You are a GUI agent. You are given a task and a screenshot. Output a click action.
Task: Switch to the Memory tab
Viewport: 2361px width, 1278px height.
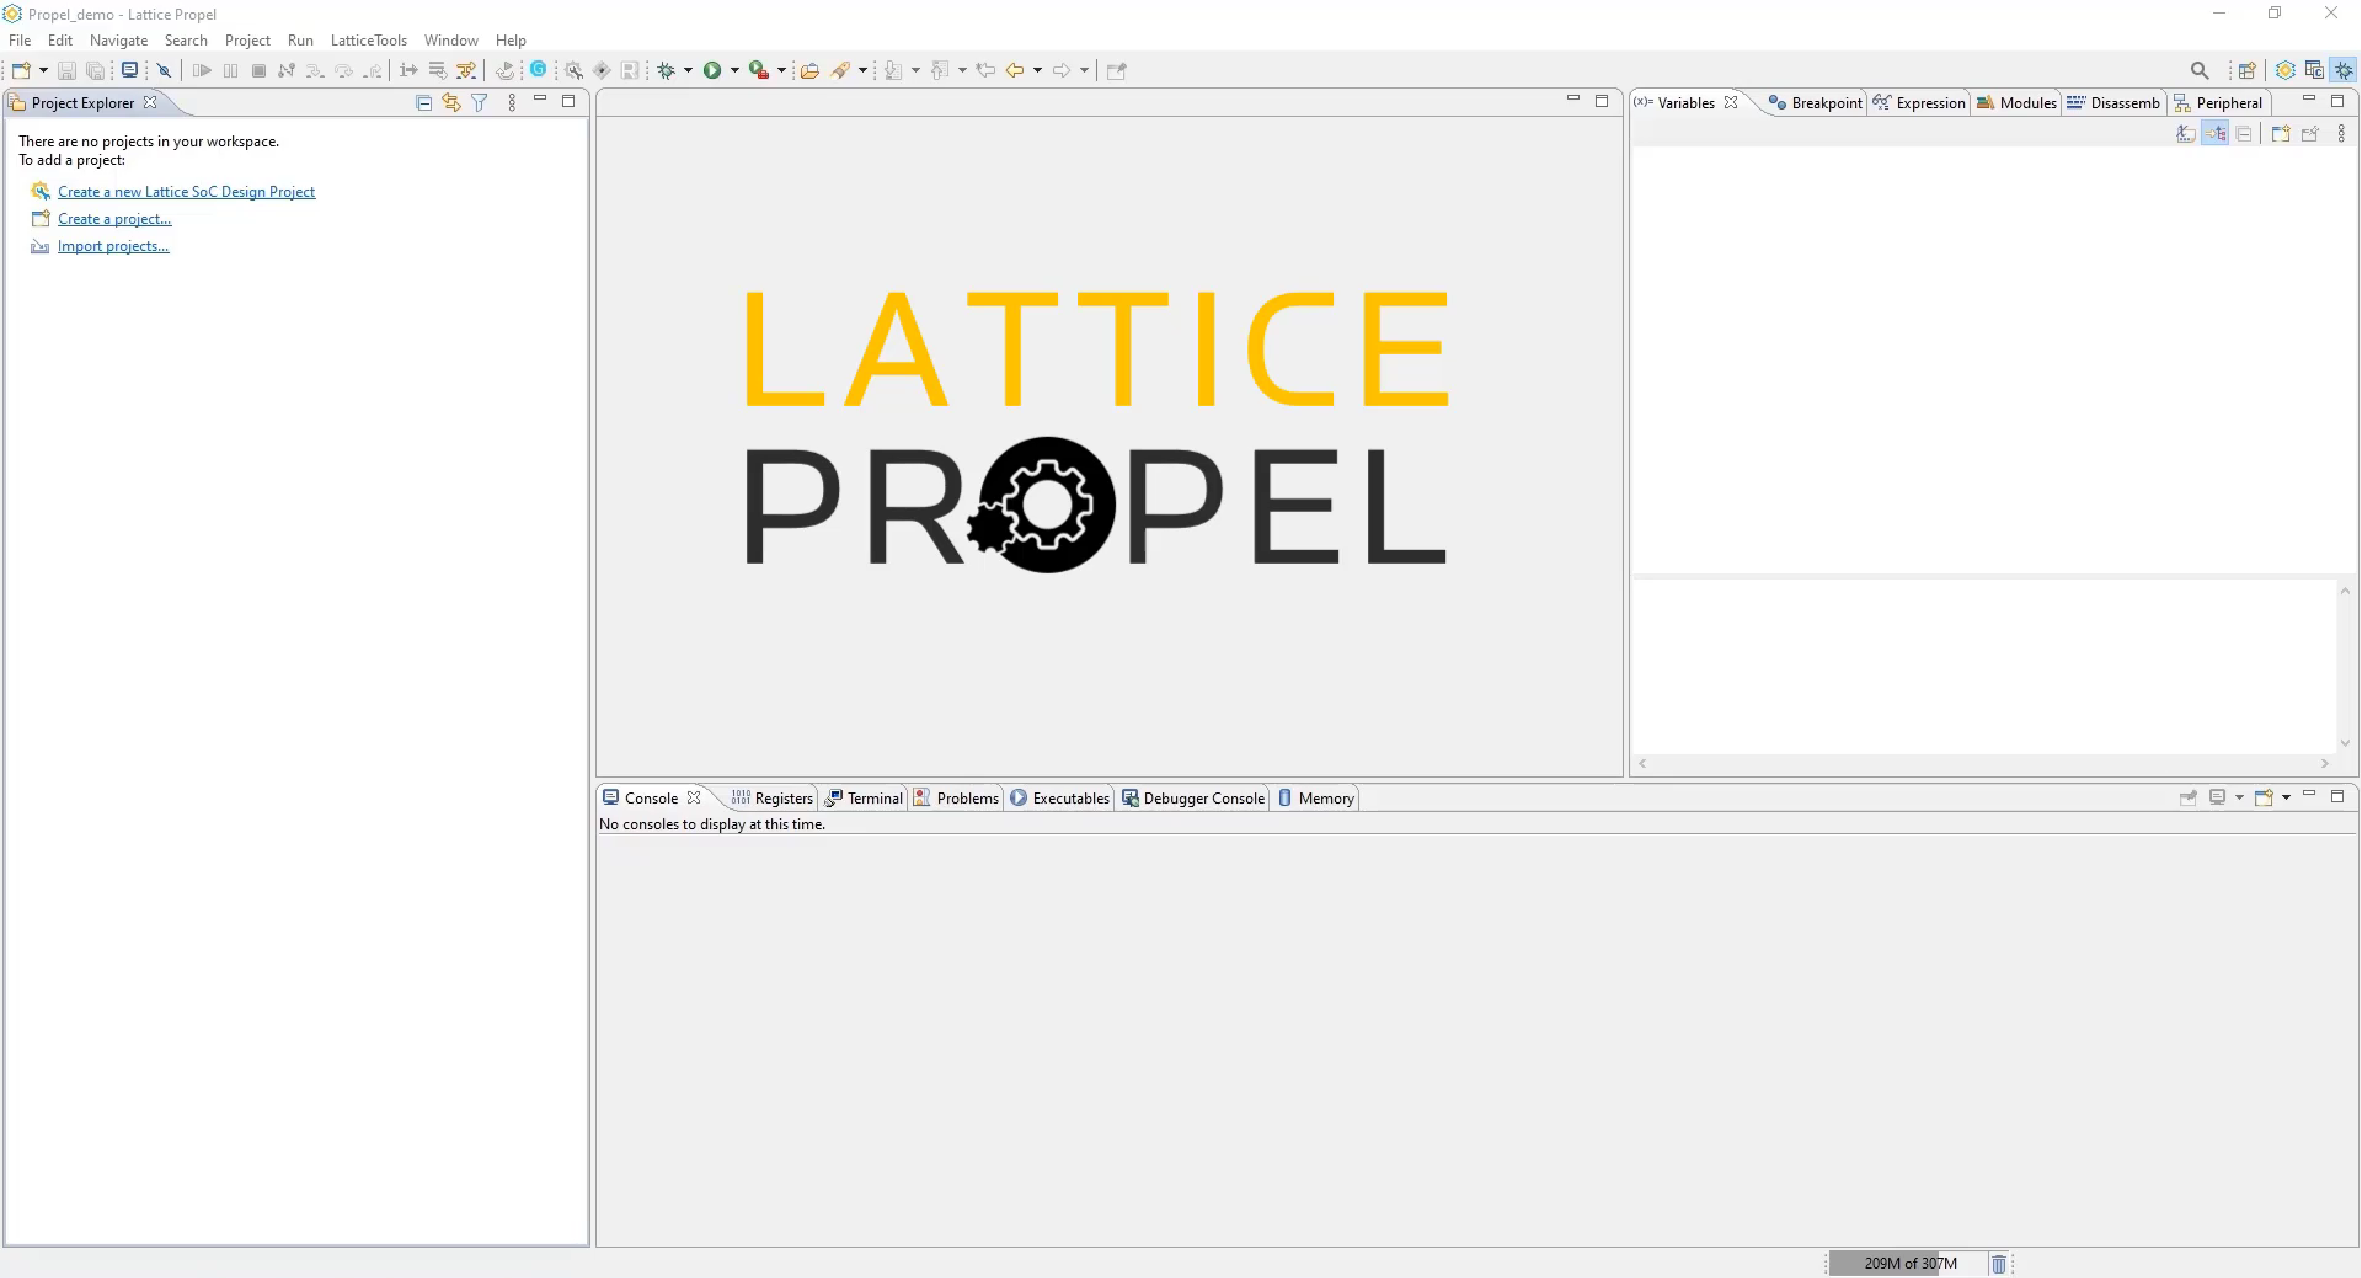click(x=1313, y=797)
